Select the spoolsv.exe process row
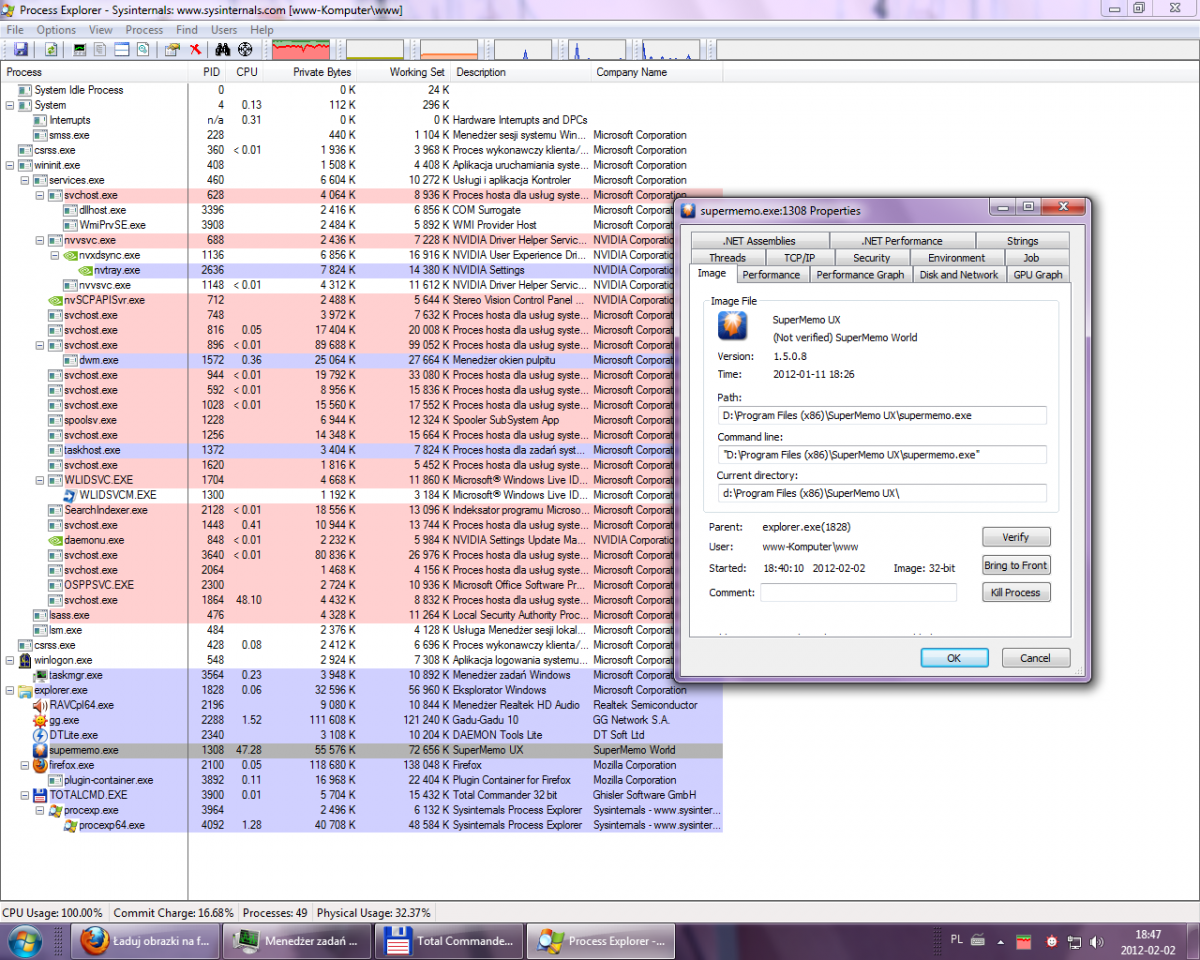 coord(361,420)
